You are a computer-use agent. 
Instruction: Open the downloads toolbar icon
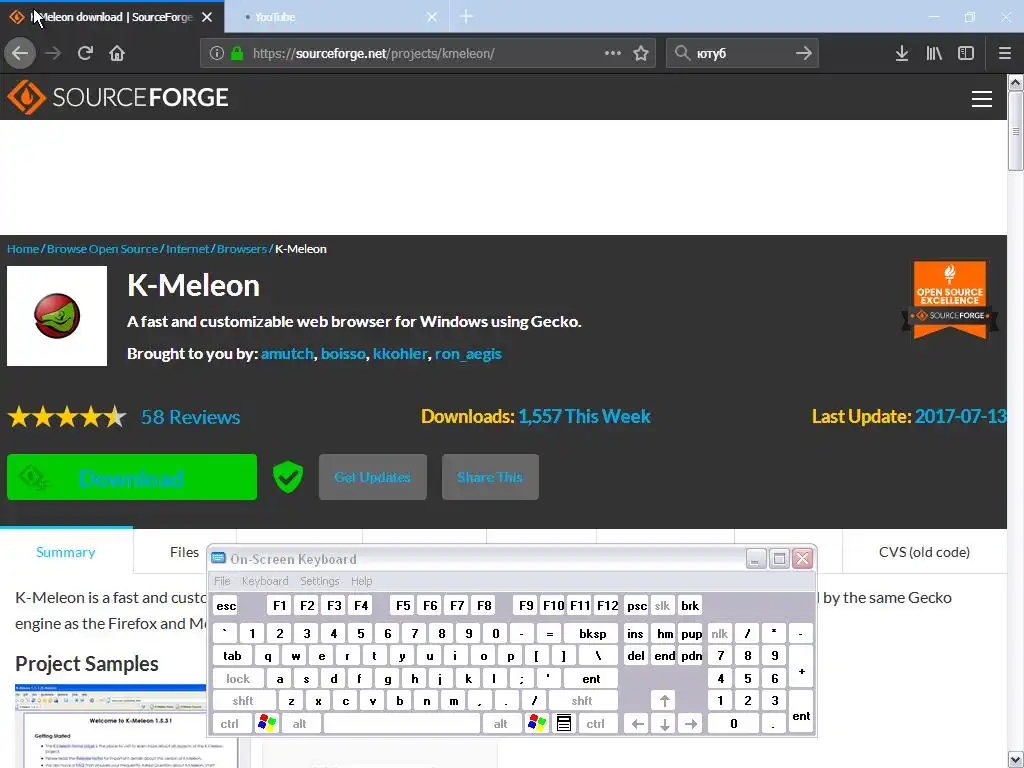coord(902,53)
